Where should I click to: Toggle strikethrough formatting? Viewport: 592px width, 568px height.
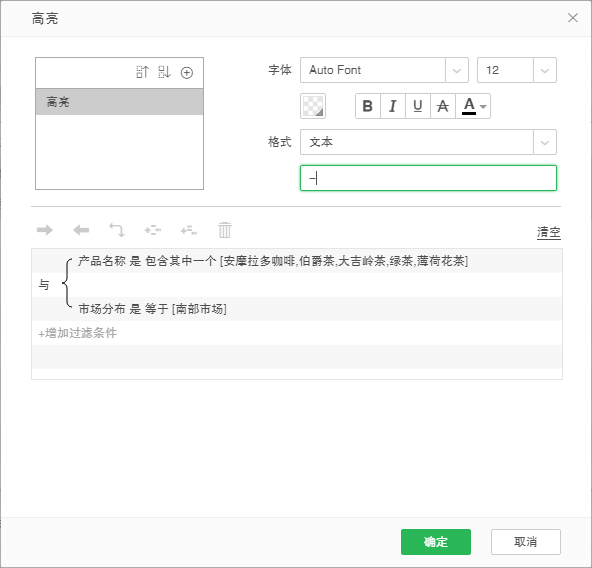point(442,106)
